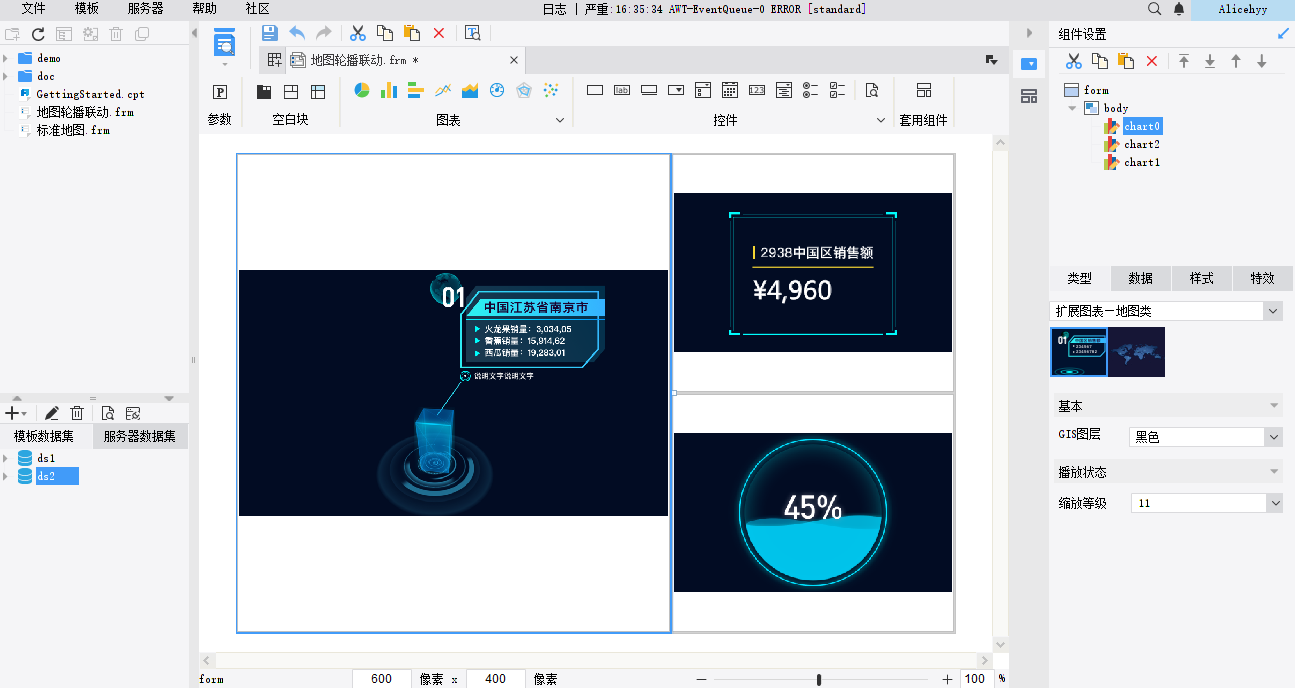Insert a pie chart from the chart palette
The height and width of the screenshot is (688, 1295).
click(362, 91)
